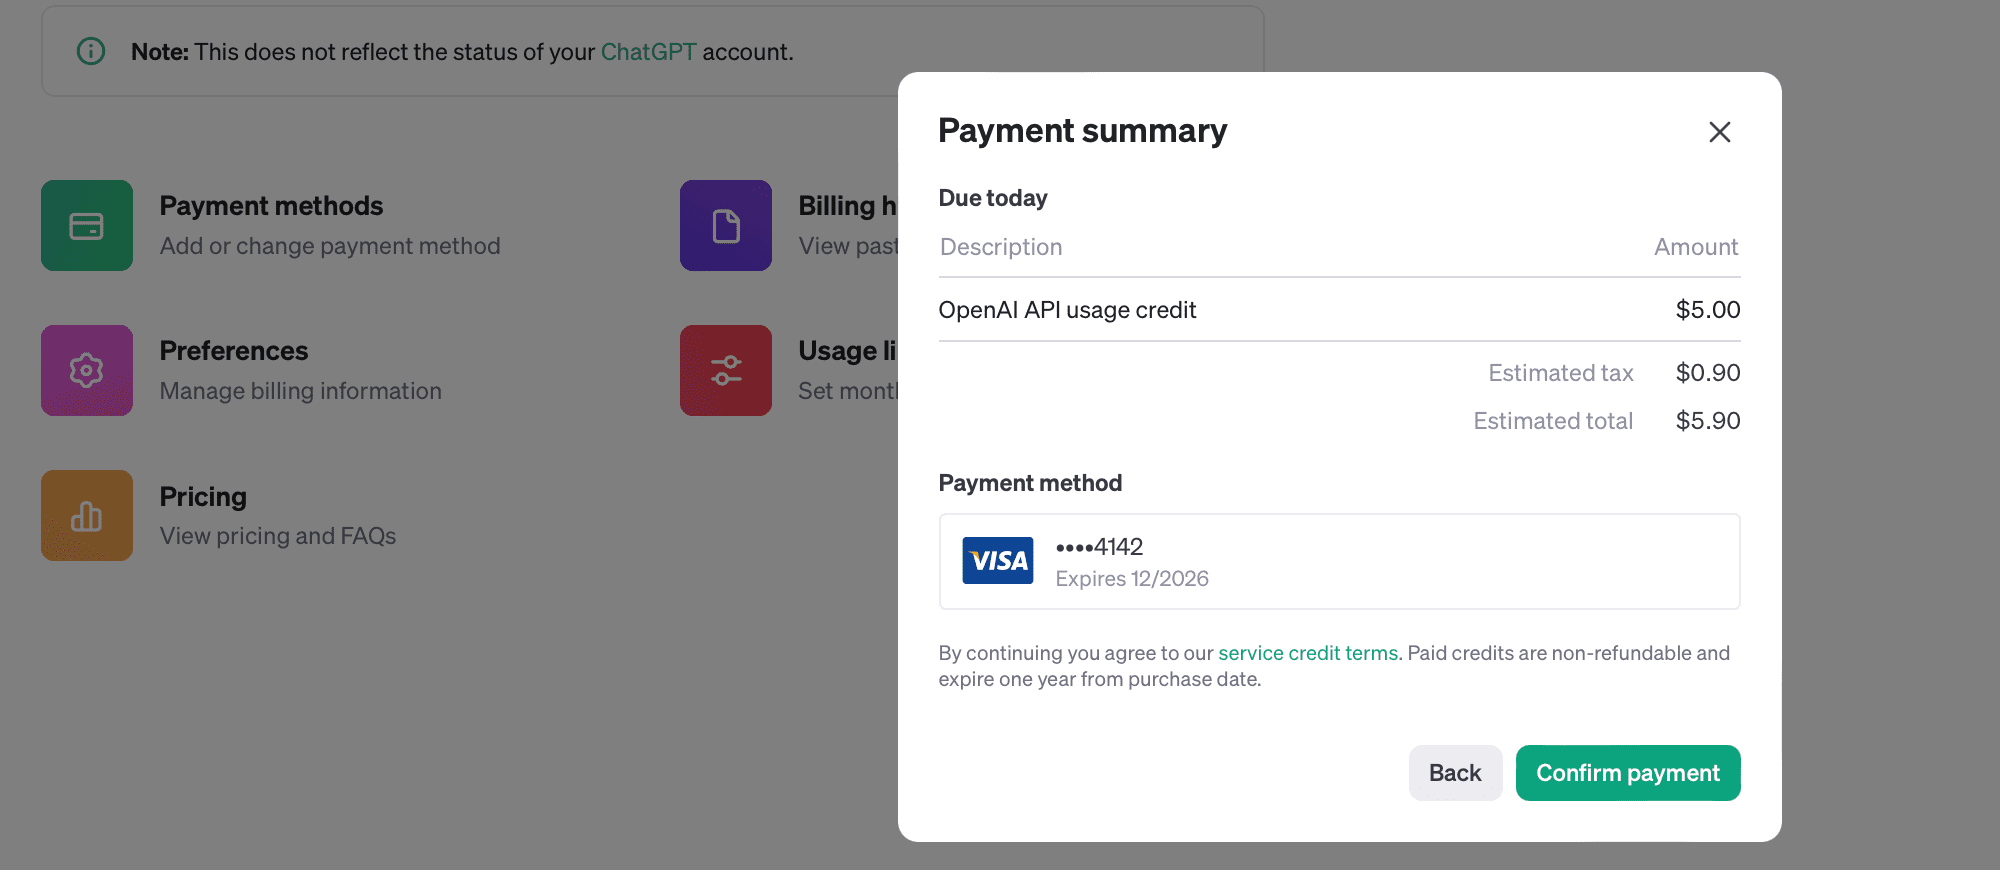2000x870 pixels.
Task: Confirm the payment
Action: tap(1628, 773)
